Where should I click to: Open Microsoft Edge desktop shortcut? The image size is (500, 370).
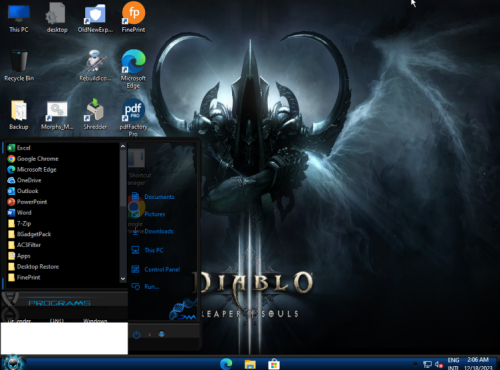133,69
